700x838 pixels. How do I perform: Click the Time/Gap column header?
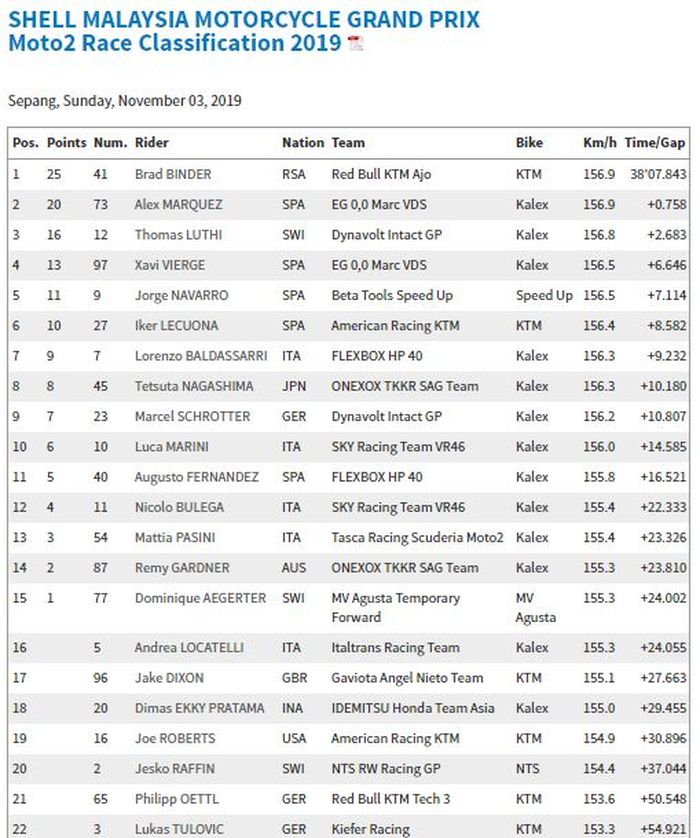(x=655, y=143)
